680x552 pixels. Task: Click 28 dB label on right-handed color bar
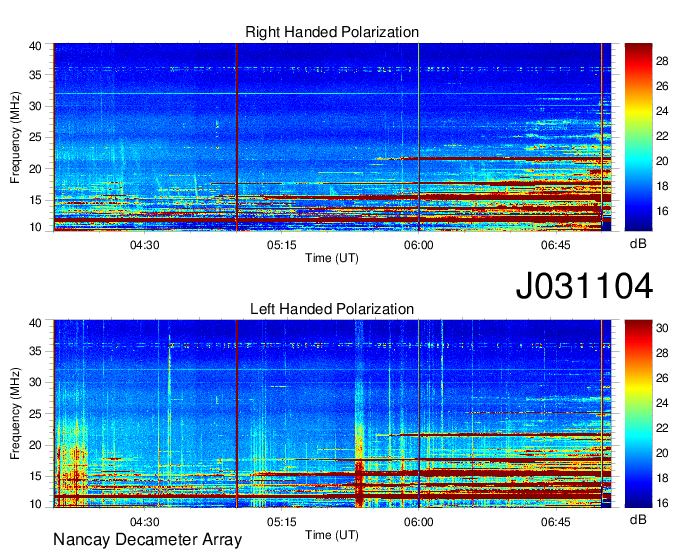tap(662, 61)
